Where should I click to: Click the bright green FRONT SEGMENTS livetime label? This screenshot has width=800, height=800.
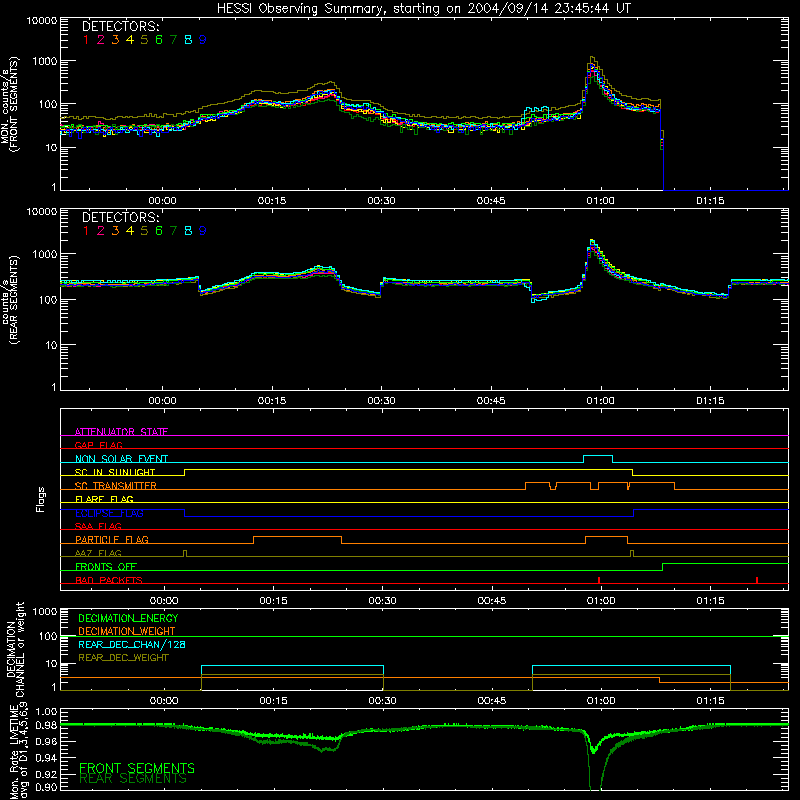137,768
